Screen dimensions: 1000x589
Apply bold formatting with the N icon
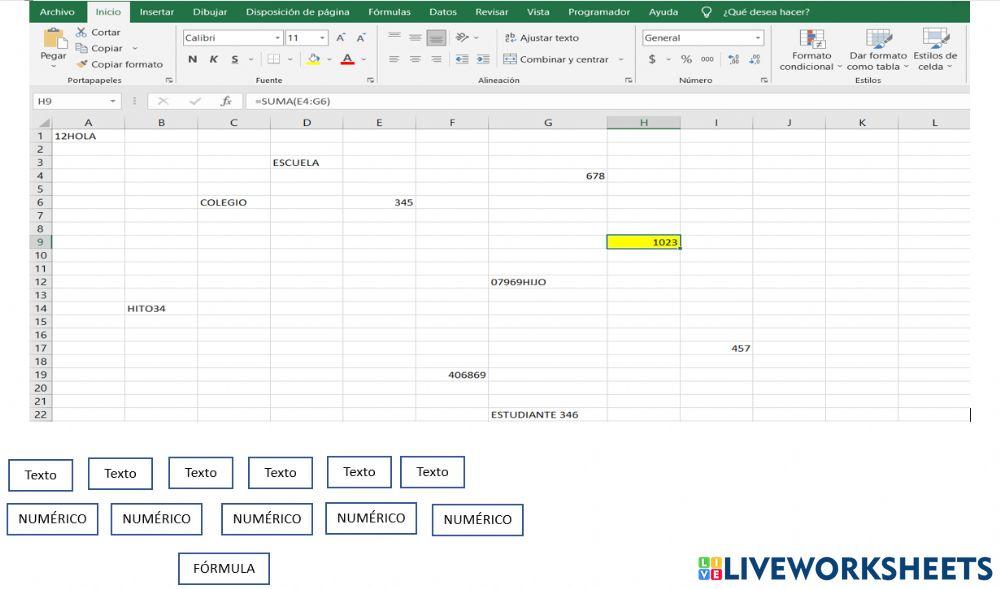(192, 60)
